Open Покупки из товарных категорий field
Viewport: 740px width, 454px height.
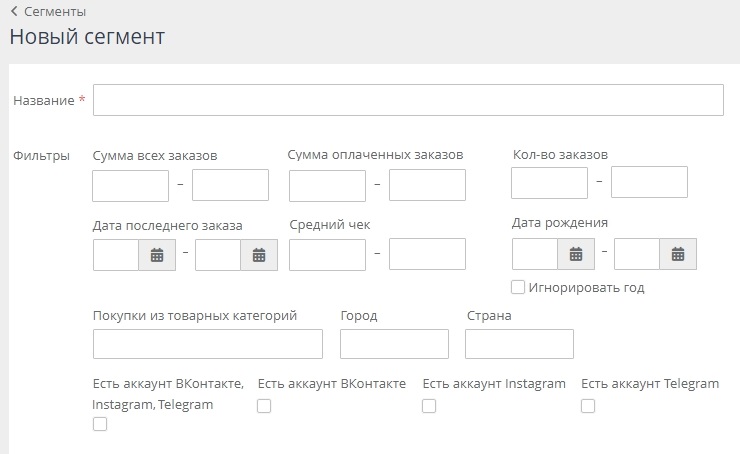pos(208,344)
